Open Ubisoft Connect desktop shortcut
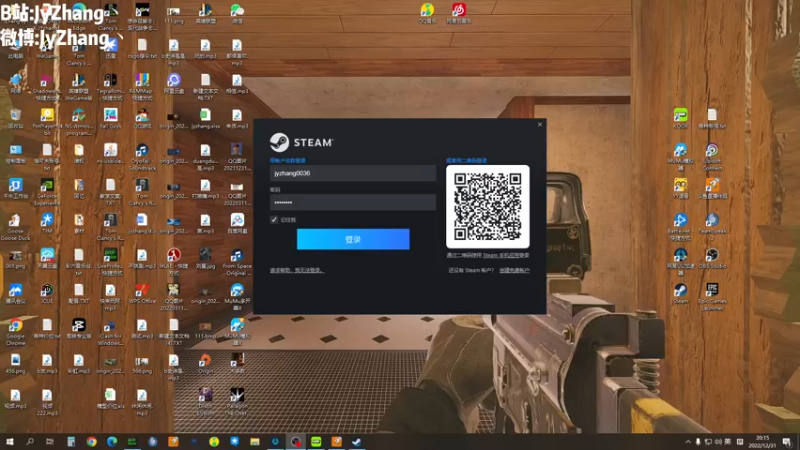The width and height of the screenshot is (800, 450). [x=712, y=157]
